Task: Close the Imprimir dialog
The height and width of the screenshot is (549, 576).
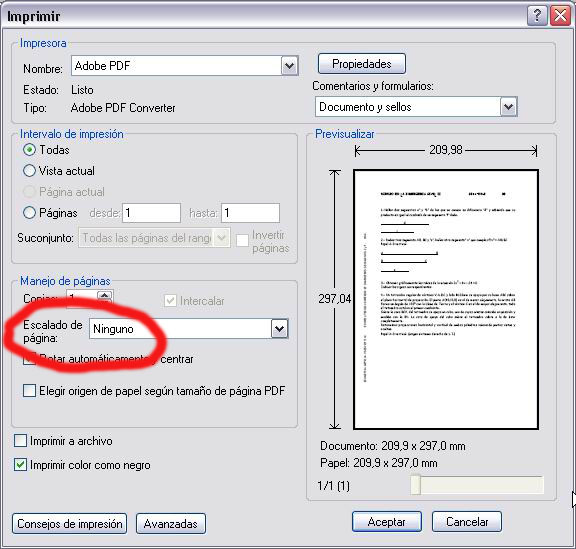Action: tap(560, 16)
